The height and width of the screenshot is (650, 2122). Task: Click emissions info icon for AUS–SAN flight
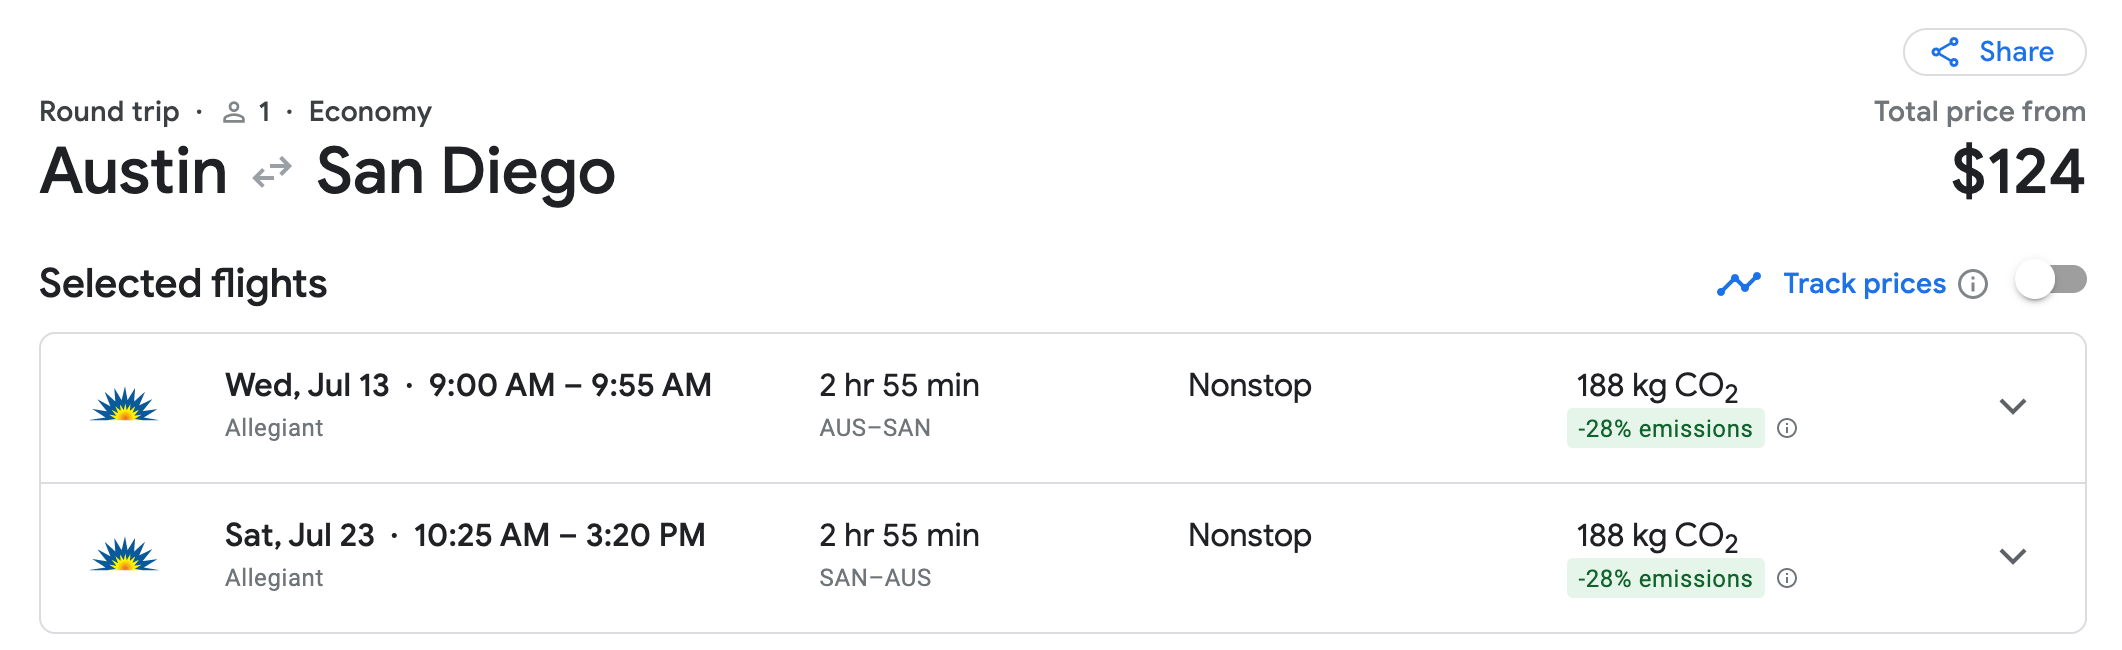[1787, 428]
